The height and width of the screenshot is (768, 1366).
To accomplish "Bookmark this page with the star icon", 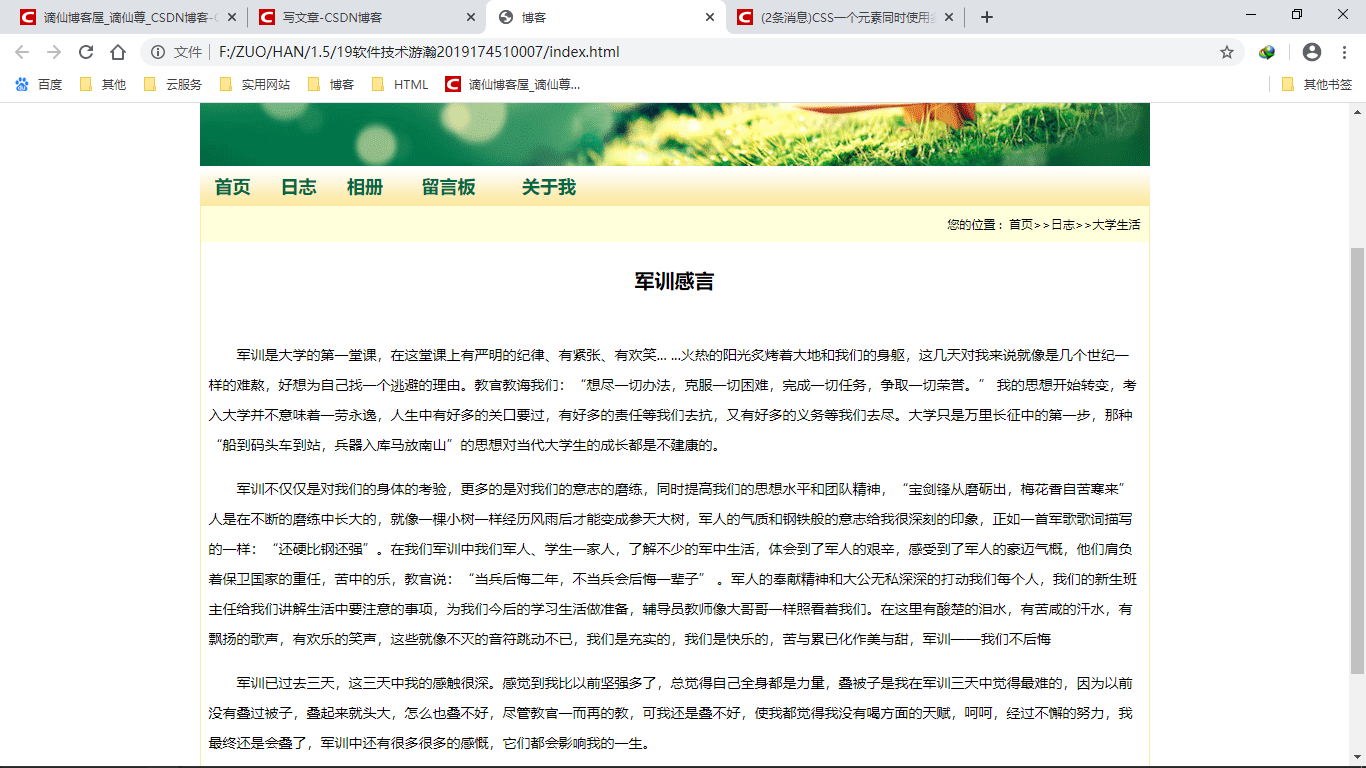I will [1227, 52].
